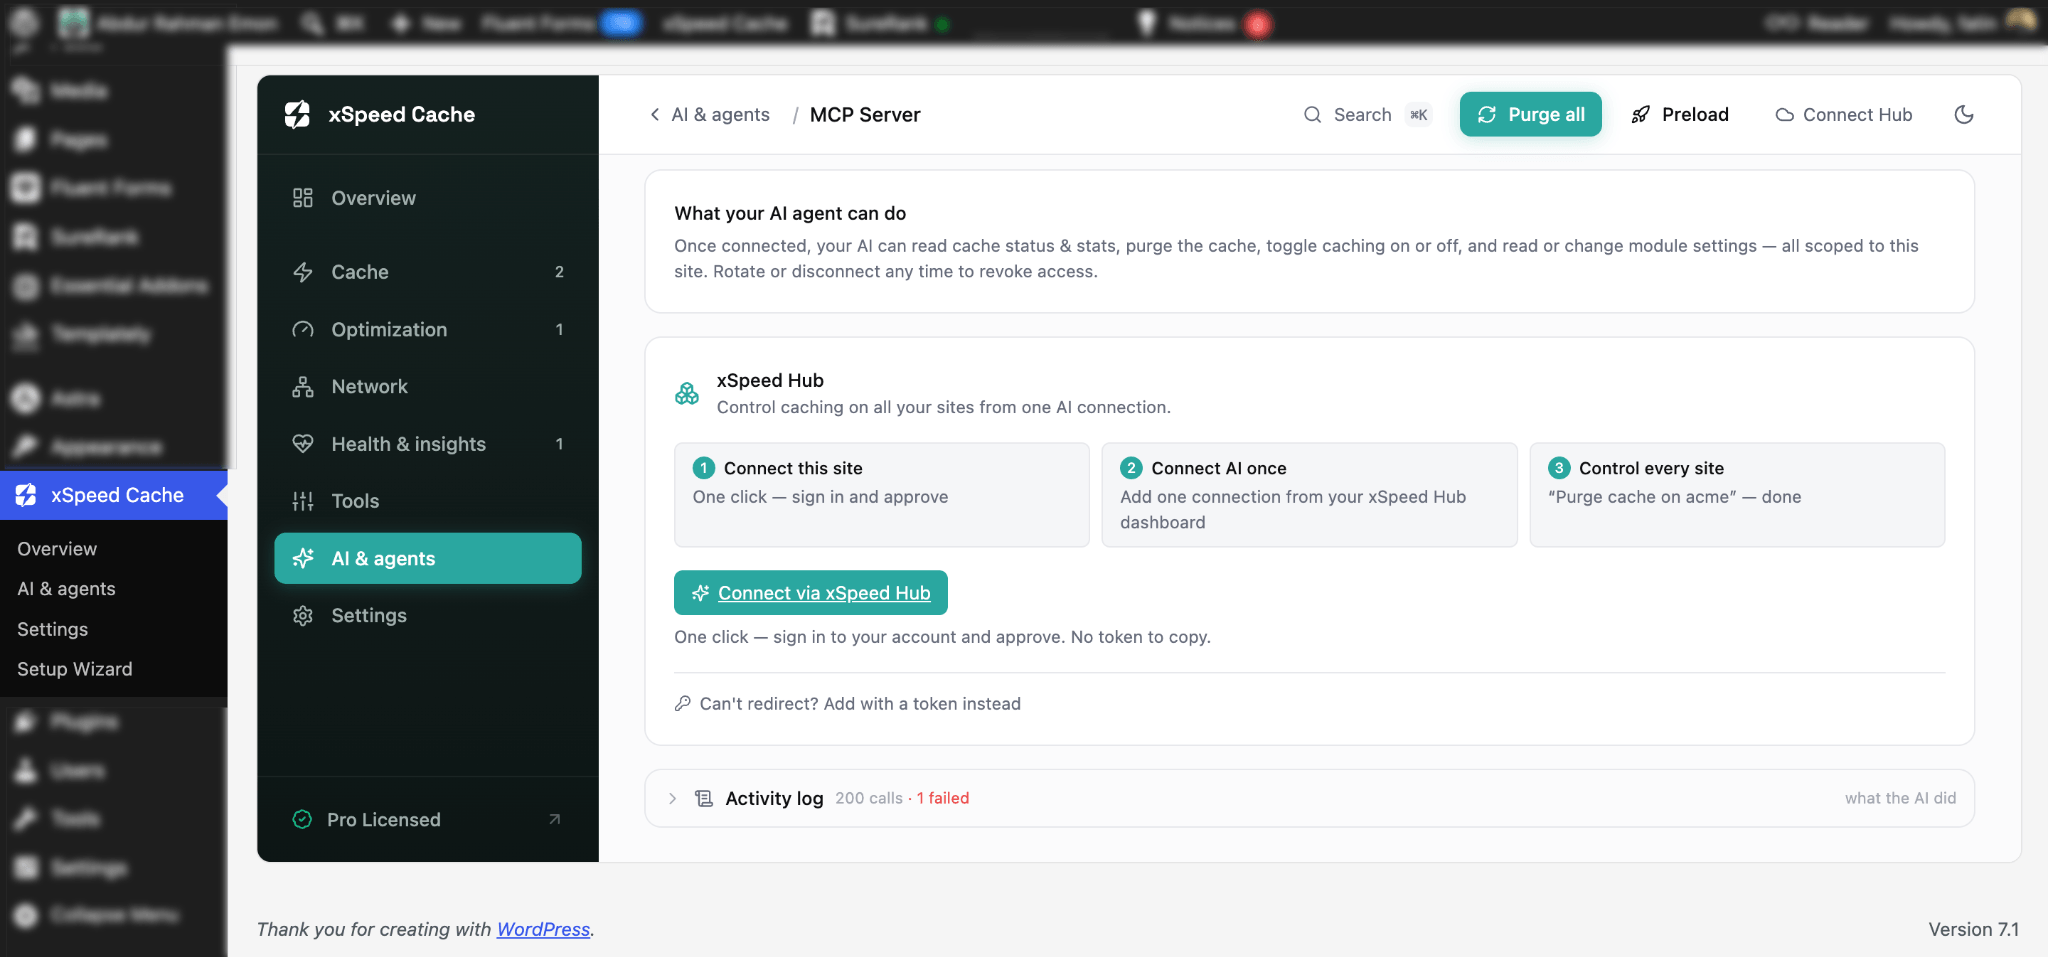Click the Cache badge count 2
This screenshot has width=2048, height=957.
coord(559,272)
